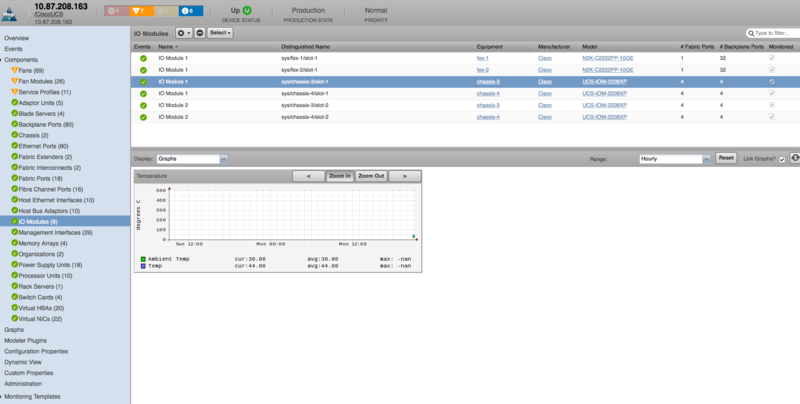The width and height of the screenshot is (800, 404).
Task: Collapse the Components tree section
Action: point(2,60)
